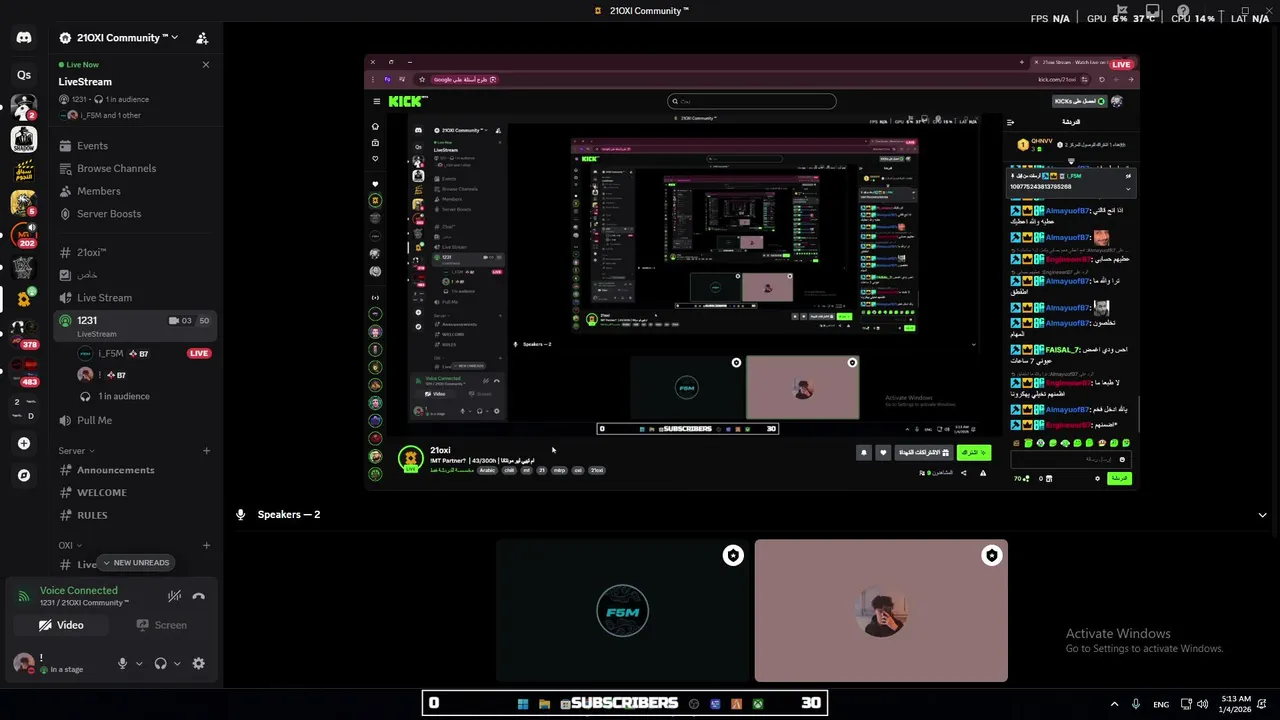
Task: Open Browse Channels
Action: 135,168
